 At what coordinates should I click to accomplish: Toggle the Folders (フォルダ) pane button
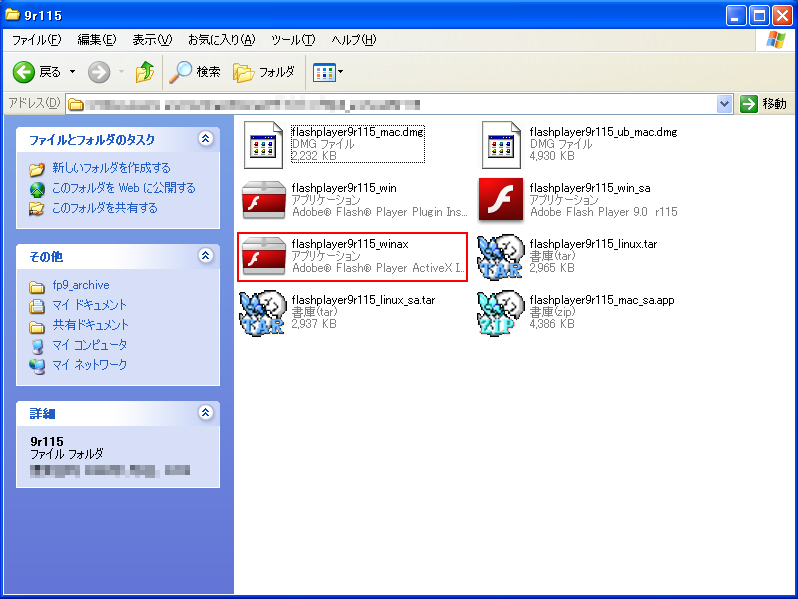pos(264,72)
